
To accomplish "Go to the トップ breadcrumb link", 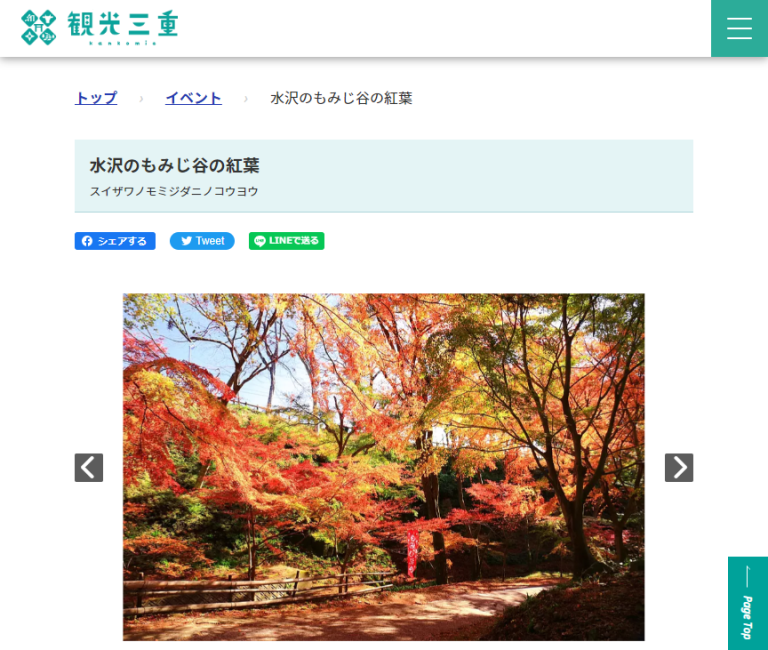I will pyautogui.click(x=96, y=98).
